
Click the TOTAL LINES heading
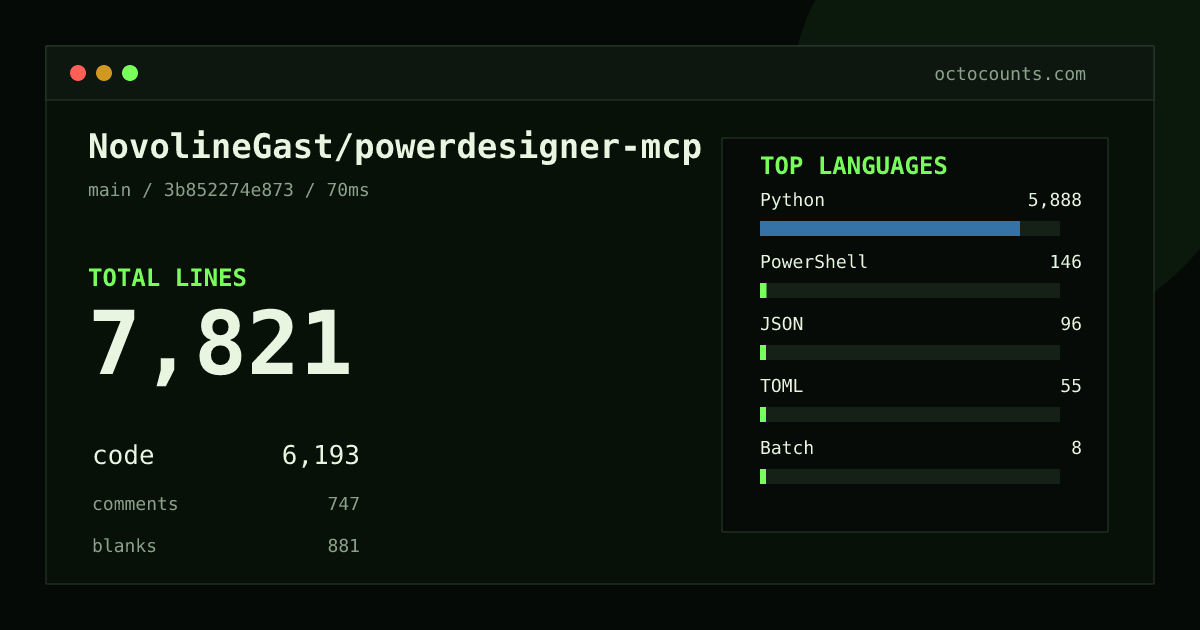click(x=167, y=278)
